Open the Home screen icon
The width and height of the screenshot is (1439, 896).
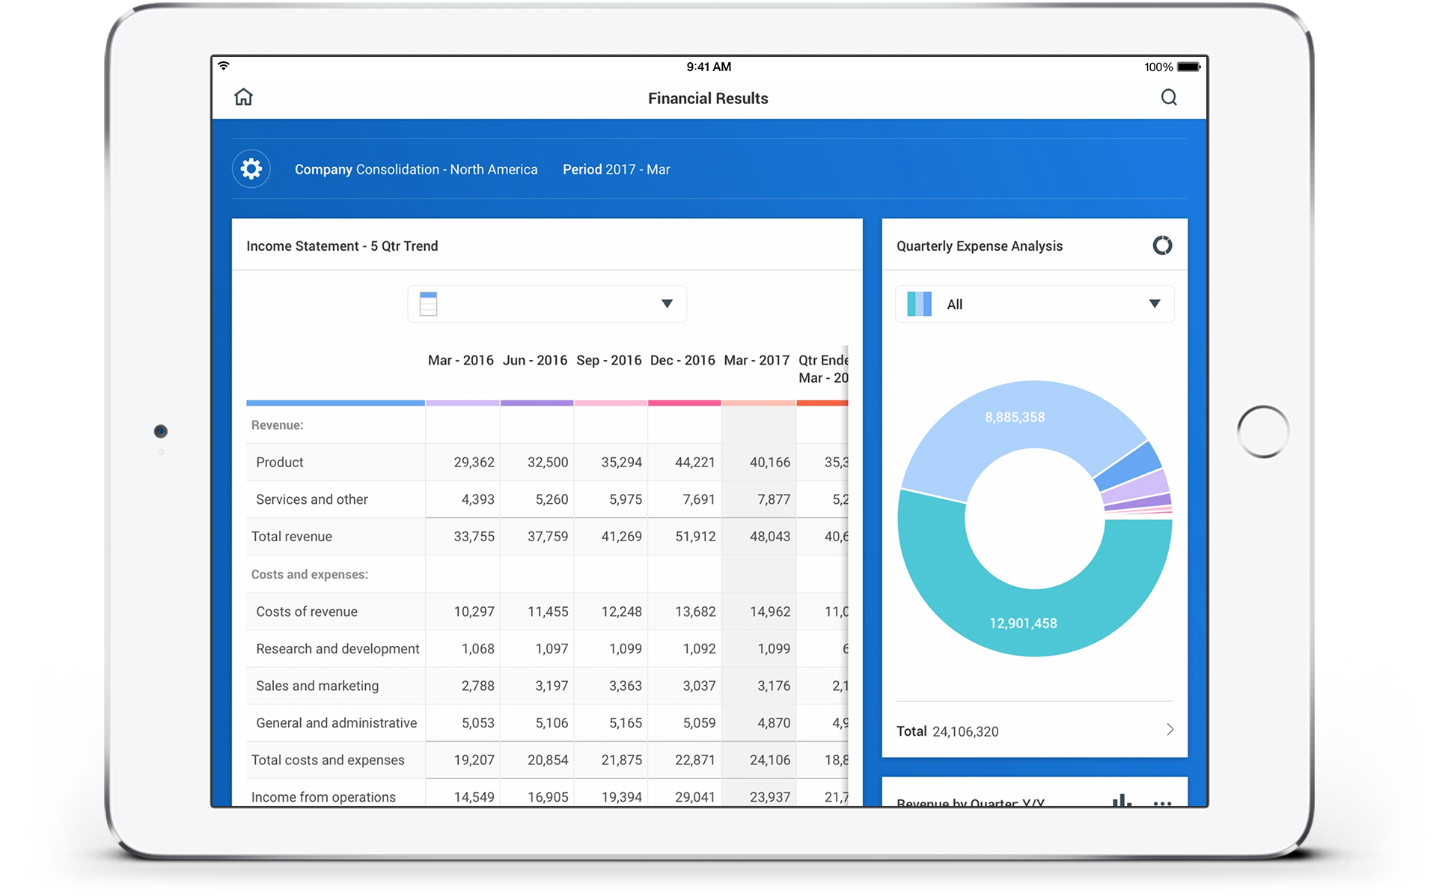(243, 97)
